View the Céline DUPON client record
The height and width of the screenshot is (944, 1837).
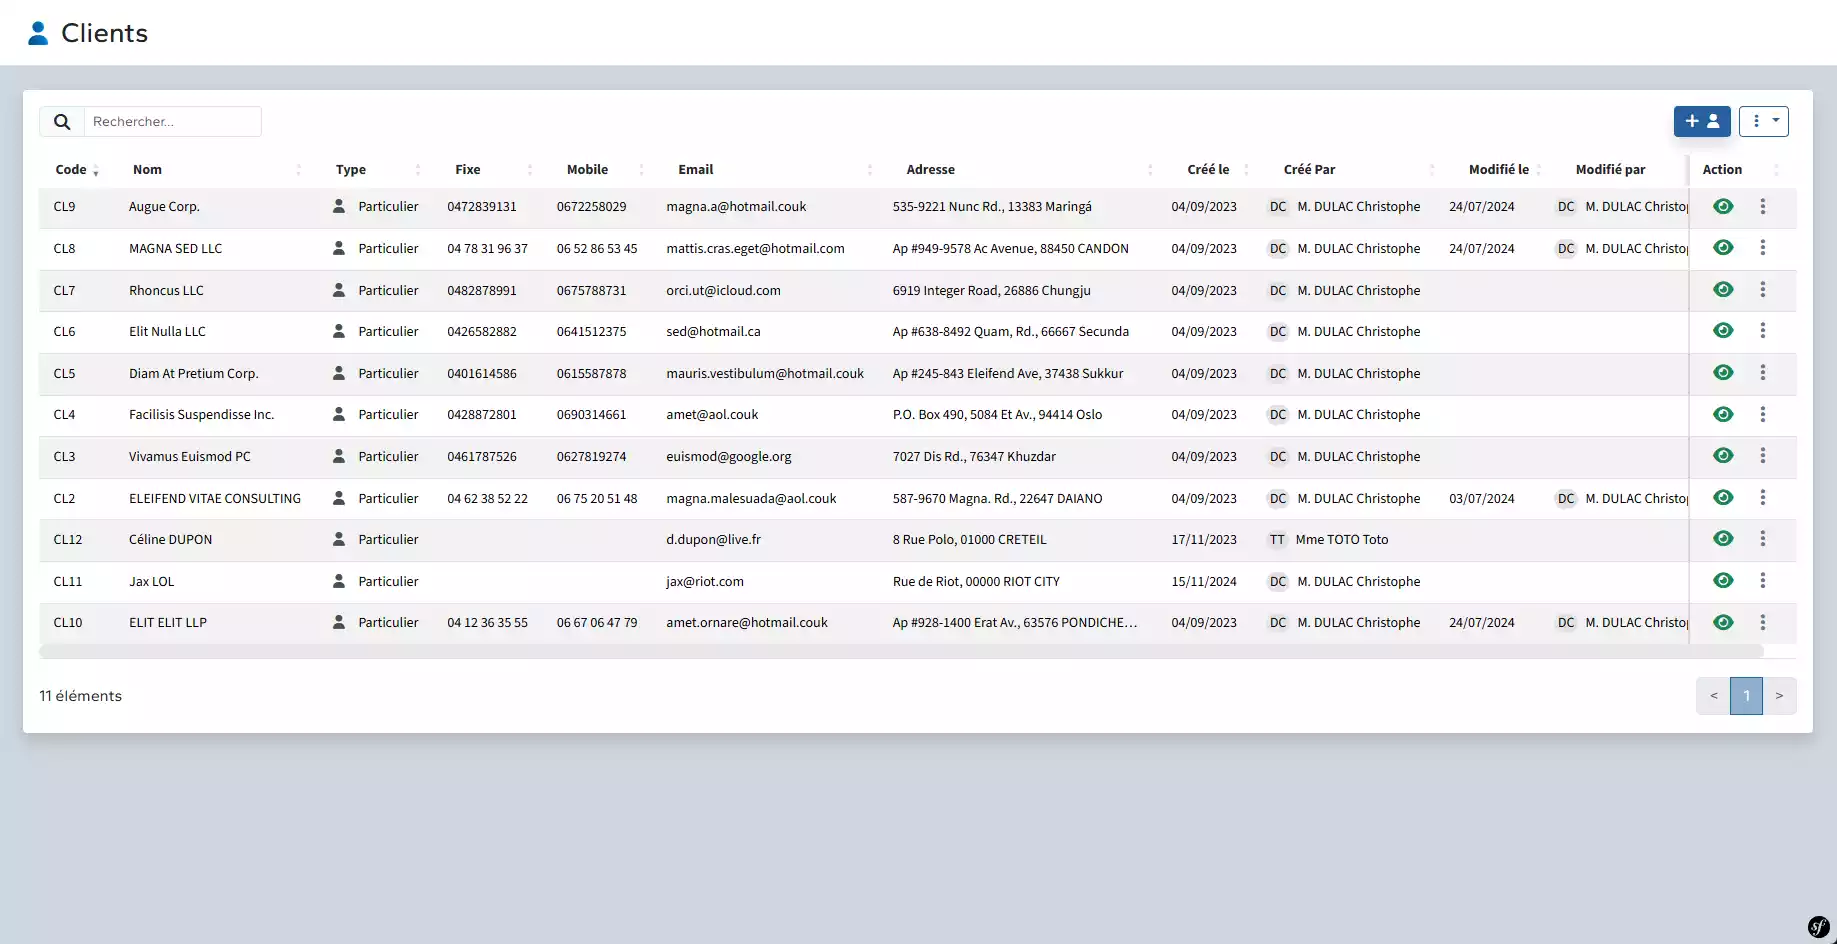click(1722, 539)
